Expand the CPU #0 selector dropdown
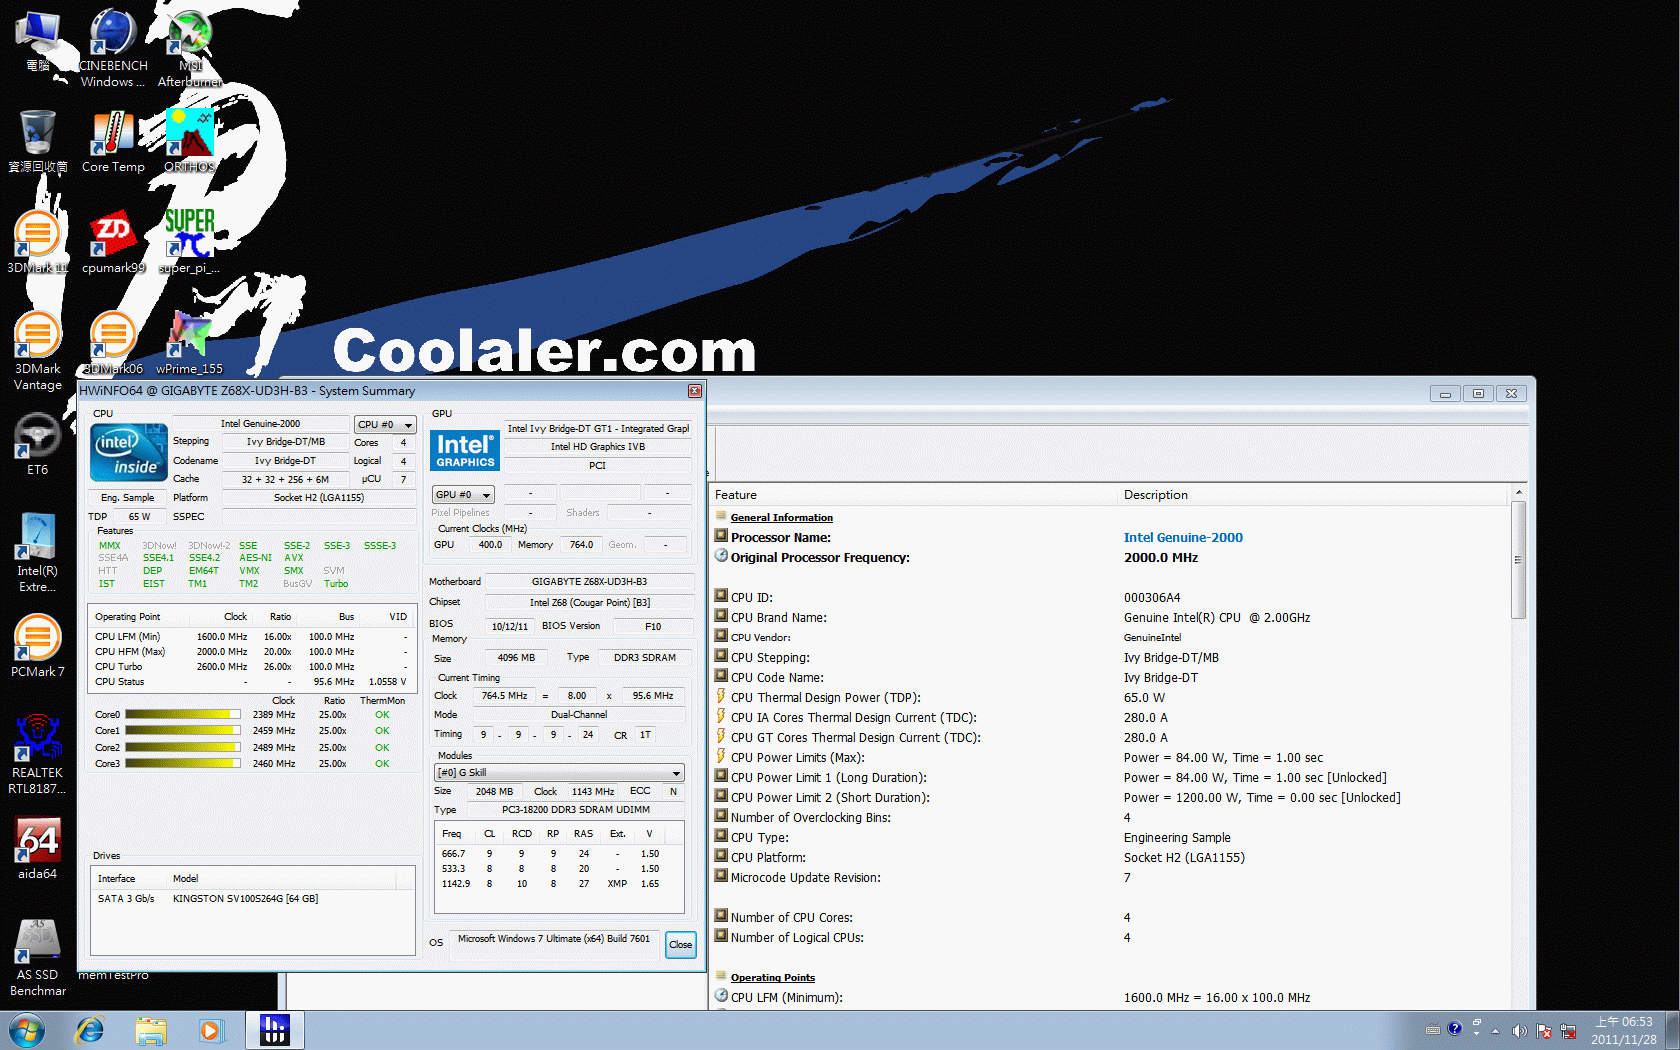1680x1050 pixels. click(x=385, y=425)
